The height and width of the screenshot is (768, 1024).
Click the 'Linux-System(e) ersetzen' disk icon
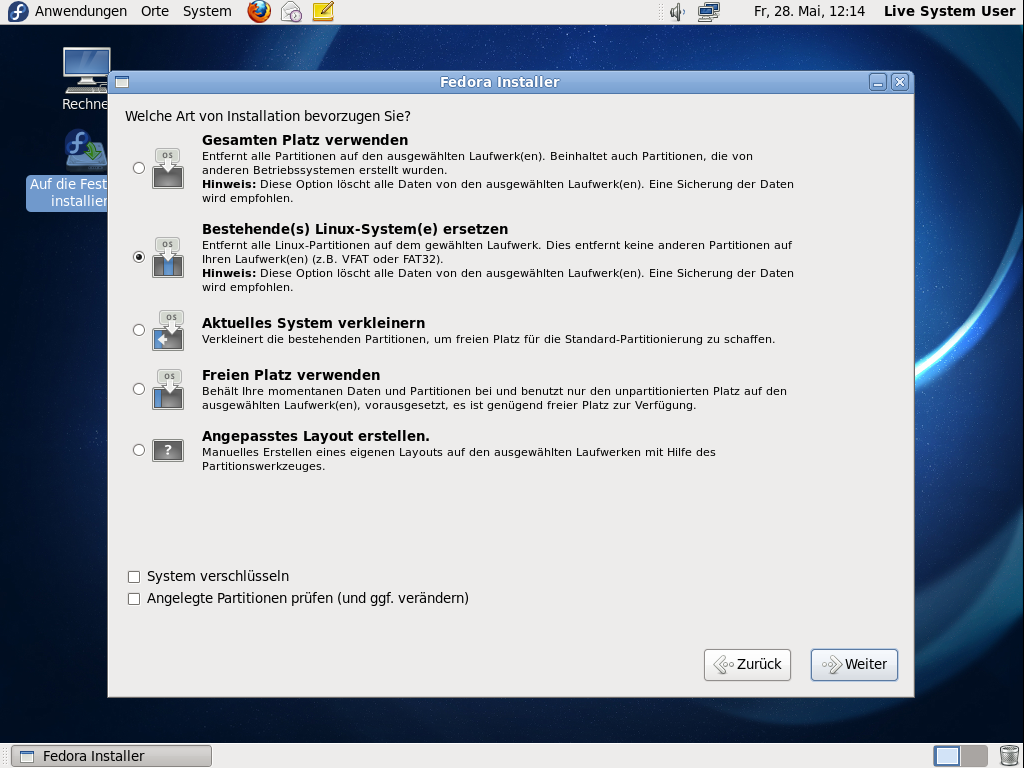coord(168,257)
